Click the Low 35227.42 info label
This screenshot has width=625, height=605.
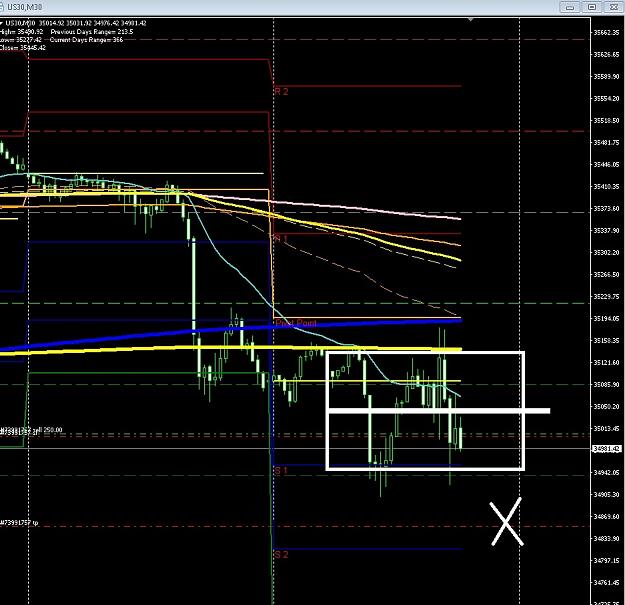(21, 40)
